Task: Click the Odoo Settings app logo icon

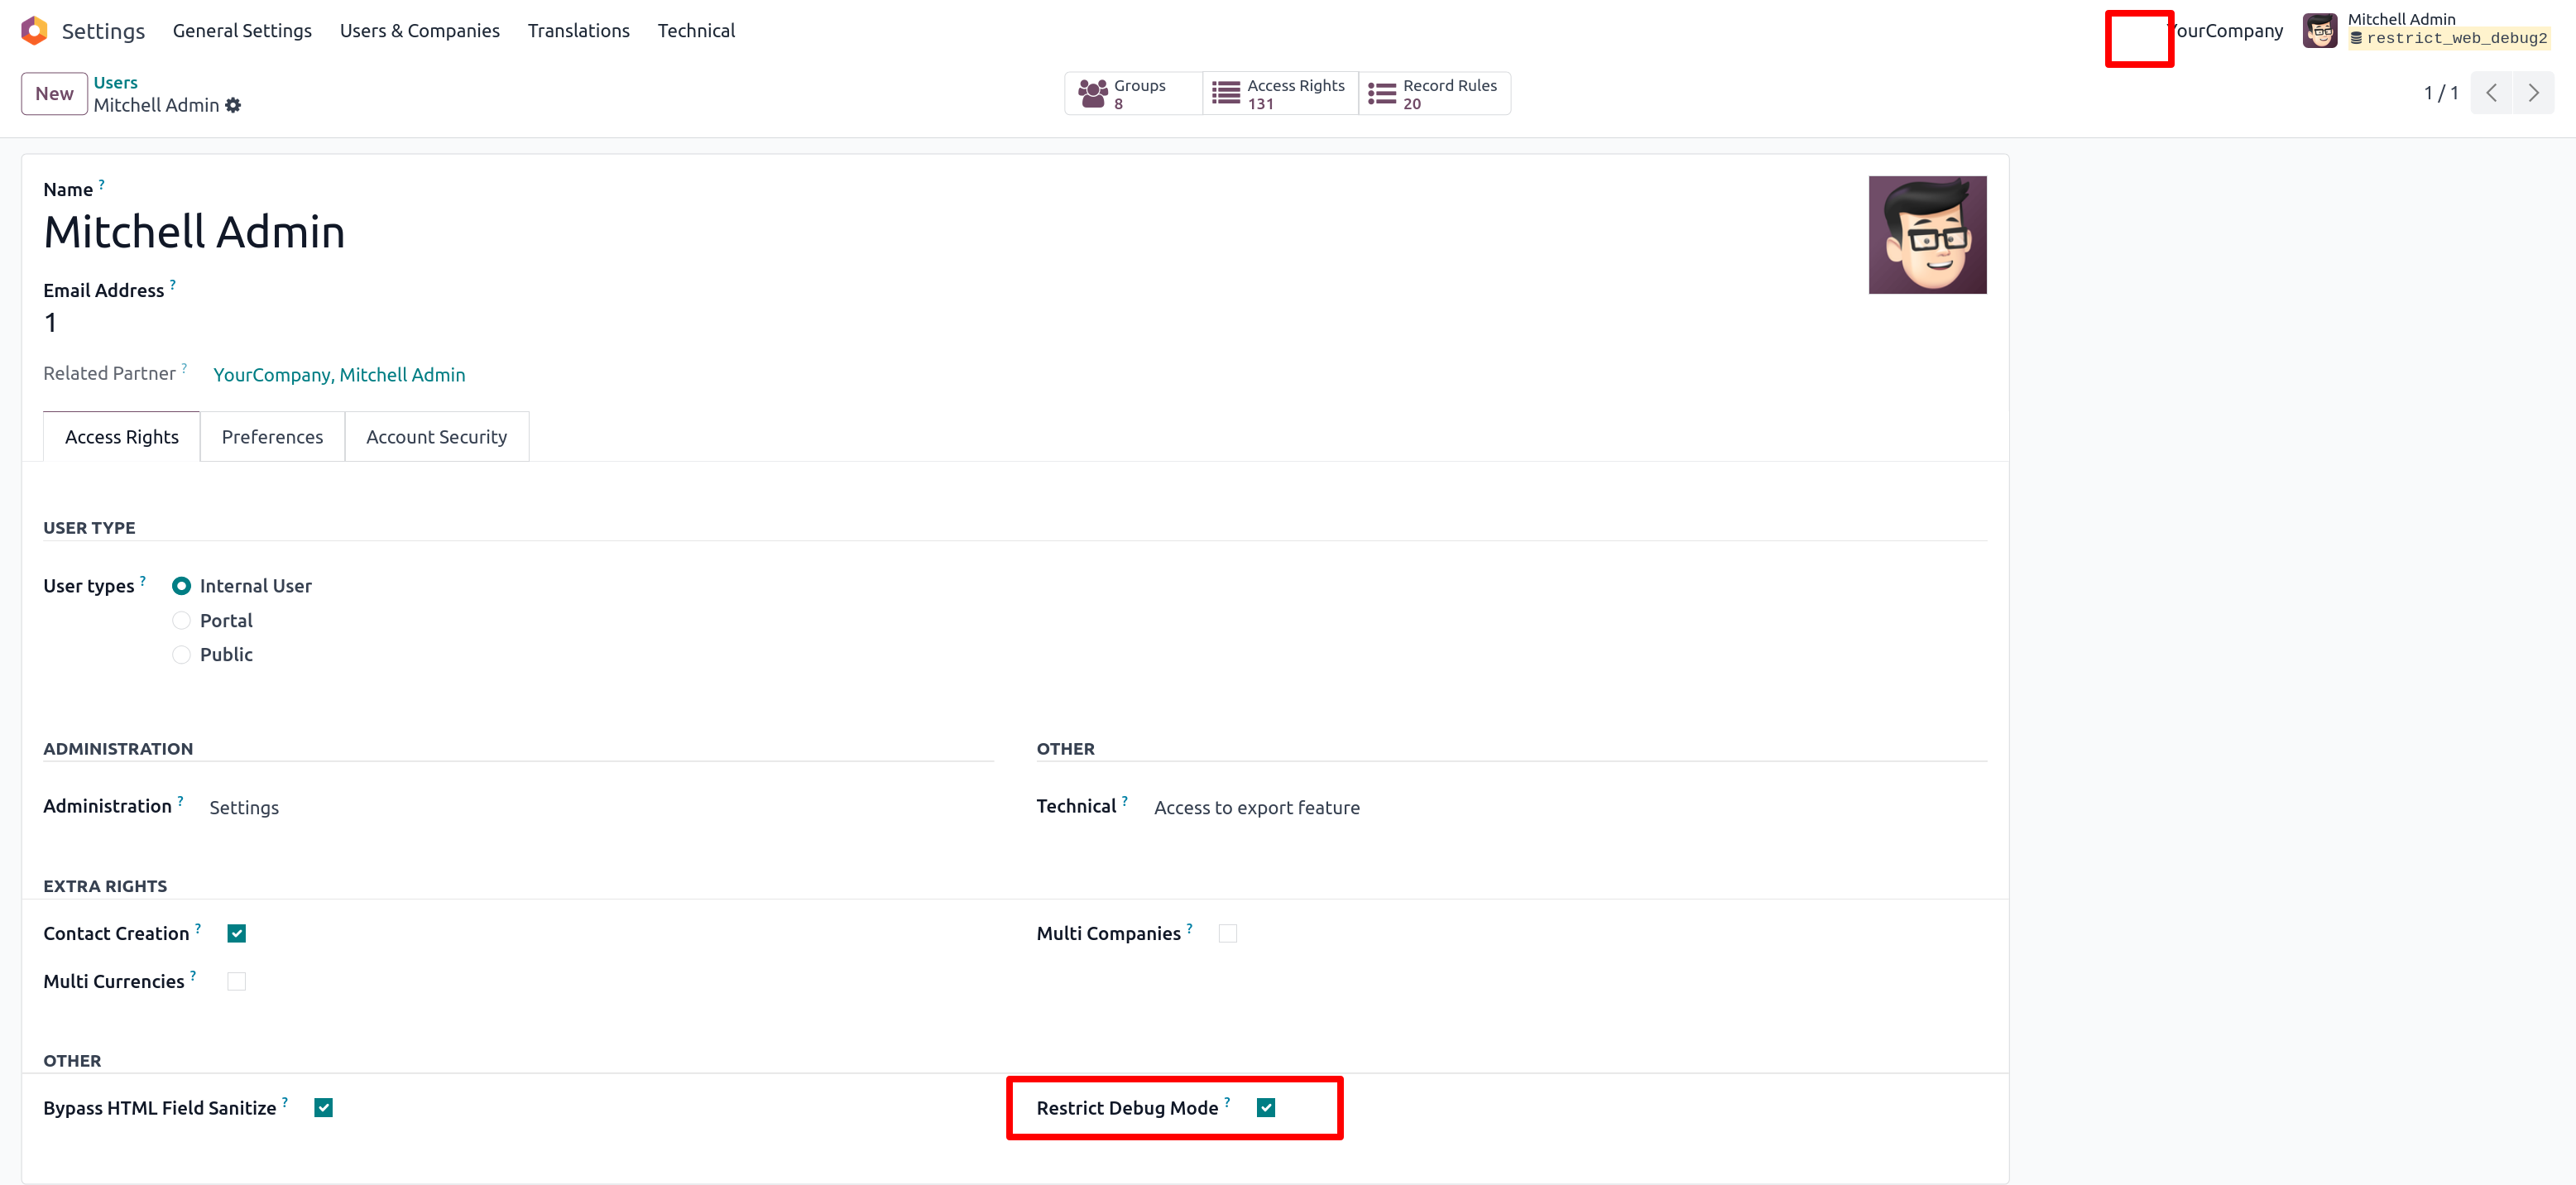Action: [34, 30]
